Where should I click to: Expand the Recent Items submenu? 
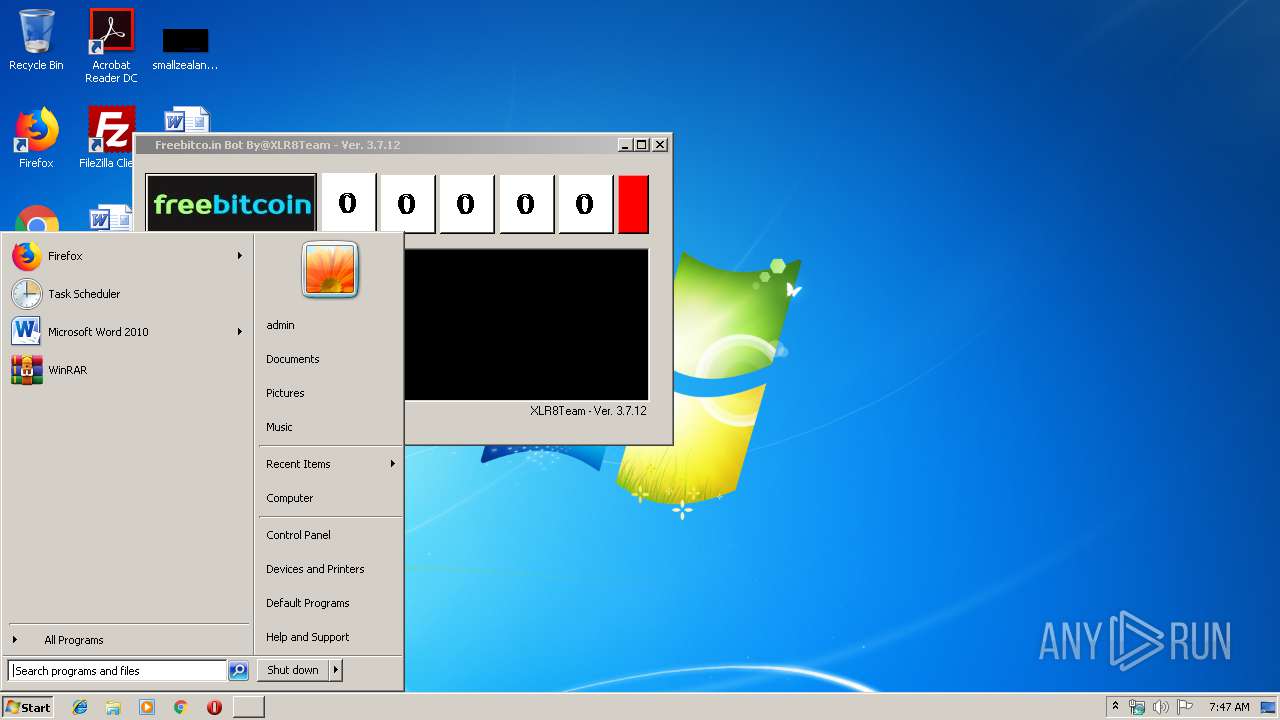pyautogui.click(x=330, y=464)
